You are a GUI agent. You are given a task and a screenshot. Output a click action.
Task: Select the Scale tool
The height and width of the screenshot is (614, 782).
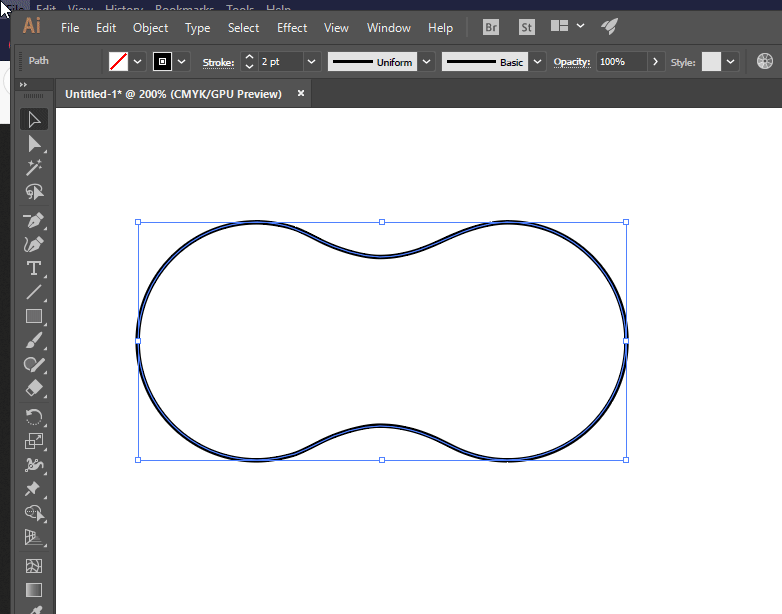pos(34,441)
